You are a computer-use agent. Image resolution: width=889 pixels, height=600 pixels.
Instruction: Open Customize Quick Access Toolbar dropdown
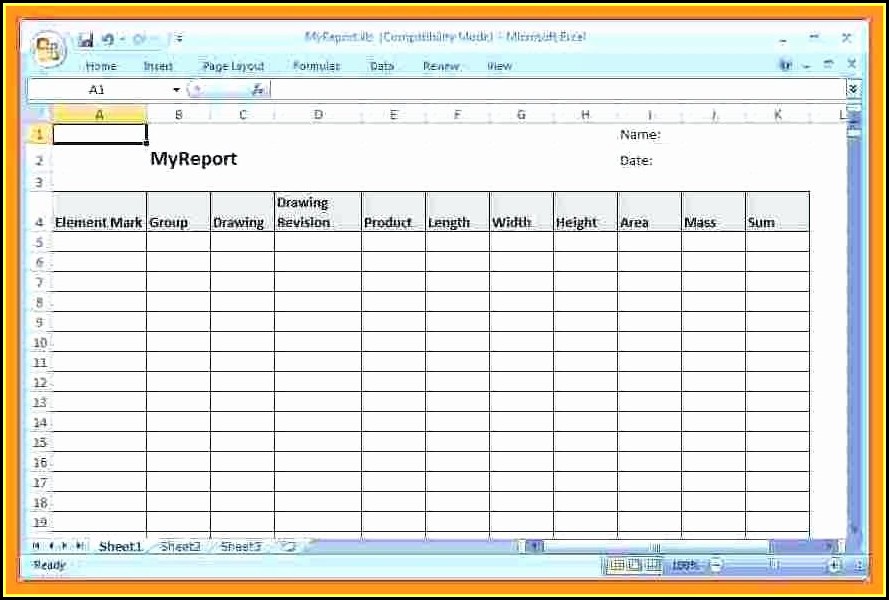click(x=179, y=40)
